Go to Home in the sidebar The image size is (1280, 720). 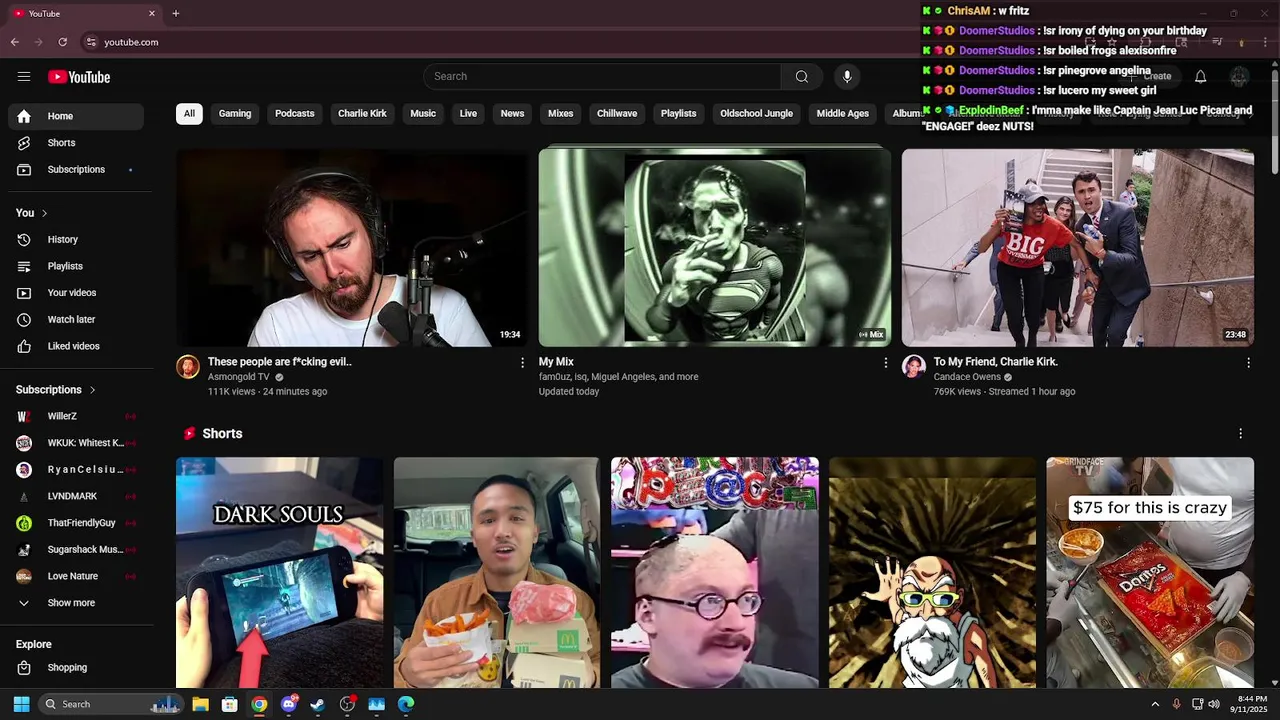pos(76,116)
